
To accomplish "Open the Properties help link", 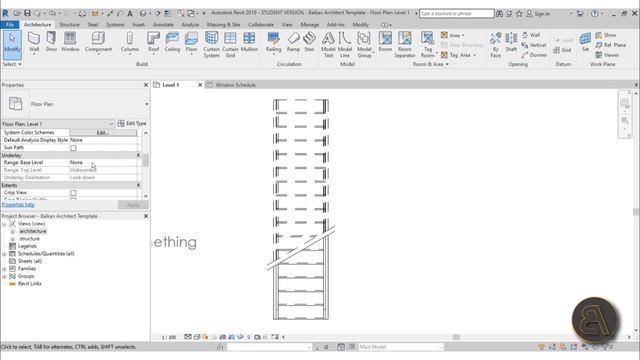I will 18,204.
